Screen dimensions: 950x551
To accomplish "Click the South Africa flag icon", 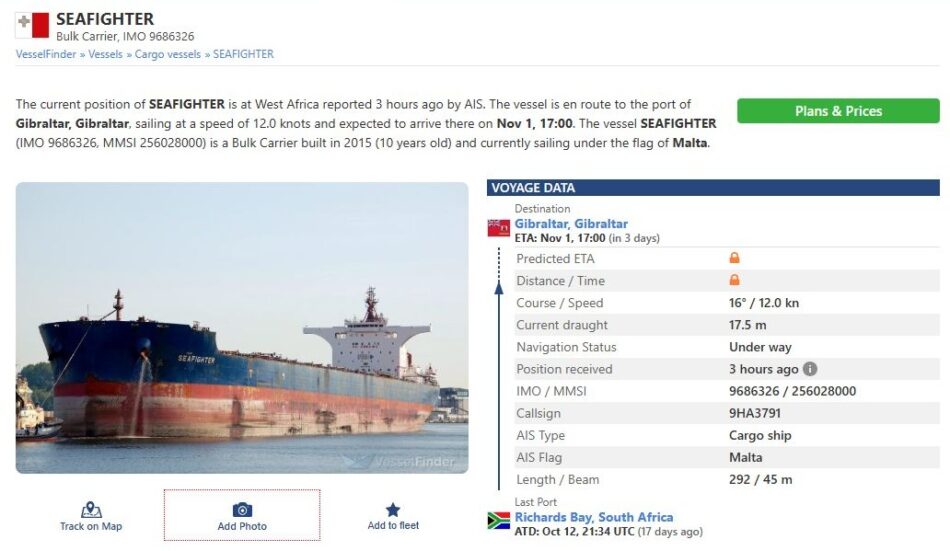I will tap(498, 520).
